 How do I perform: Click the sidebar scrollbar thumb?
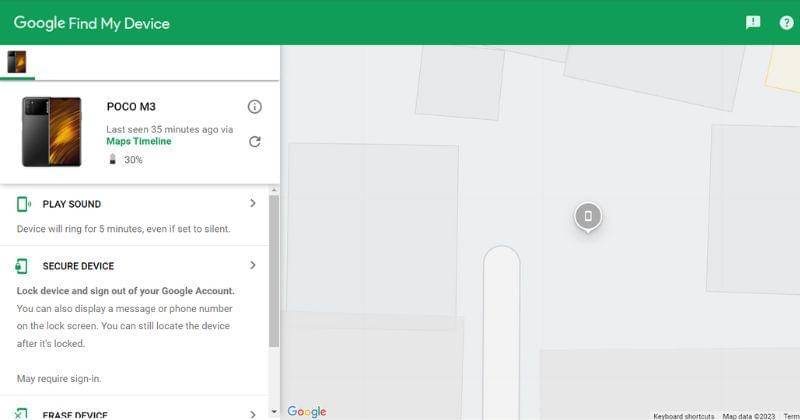coord(274,271)
